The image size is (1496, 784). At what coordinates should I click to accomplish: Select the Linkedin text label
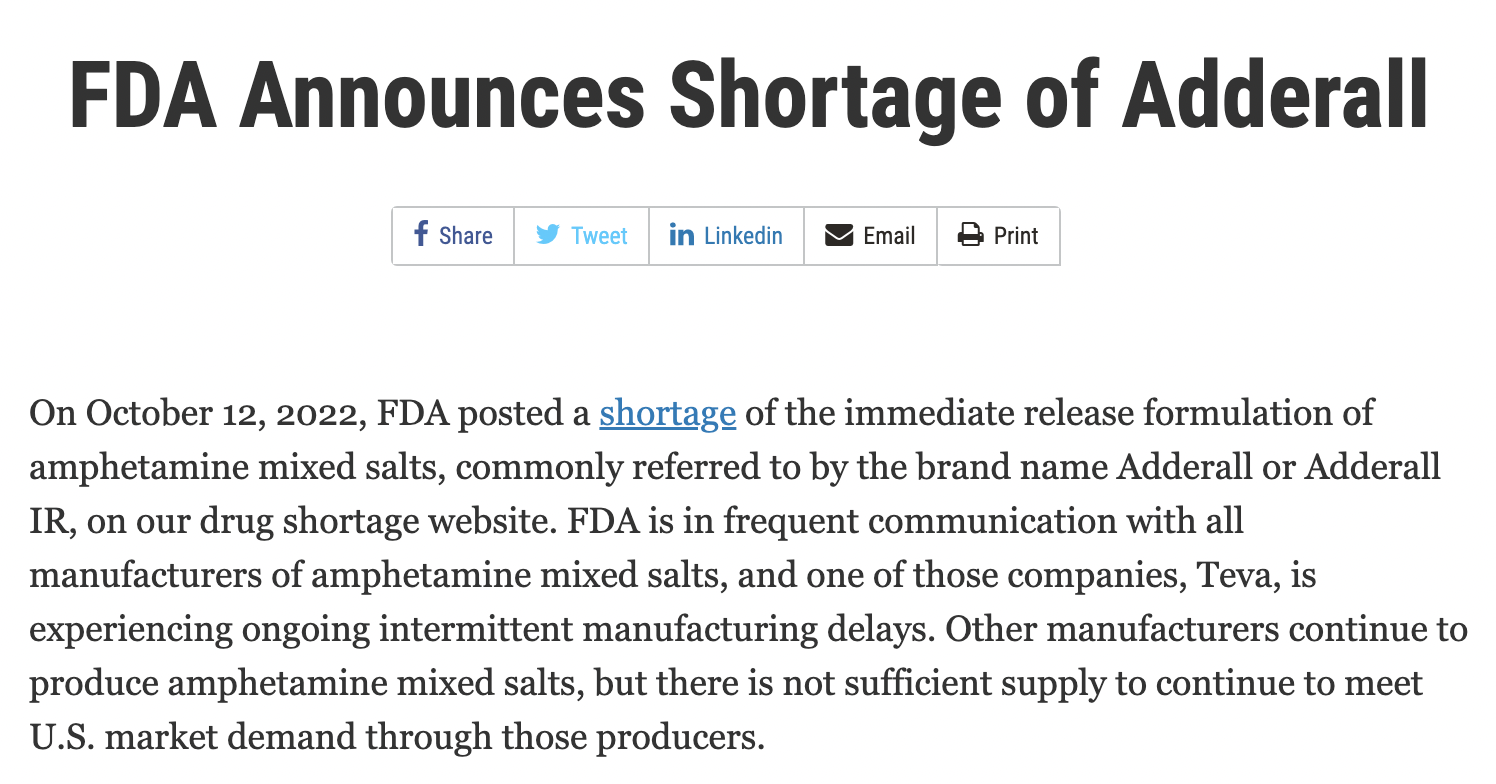pos(743,236)
